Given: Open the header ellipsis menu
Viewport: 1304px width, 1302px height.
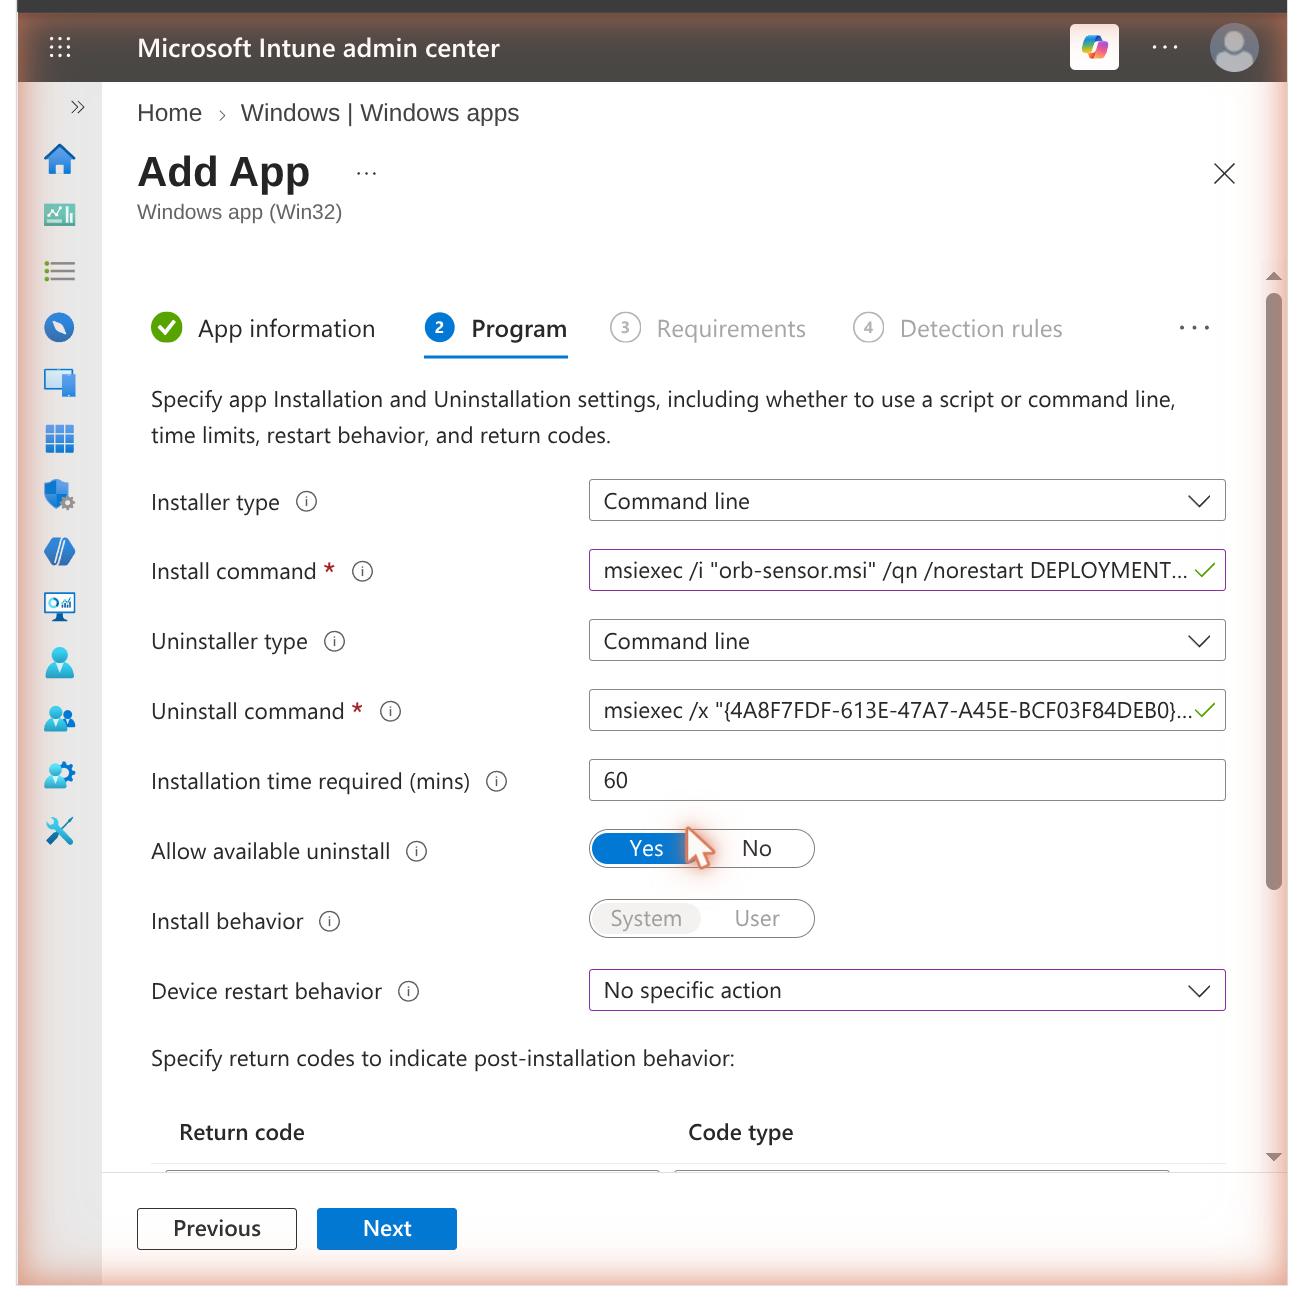Looking at the screenshot, I should point(1165,47).
